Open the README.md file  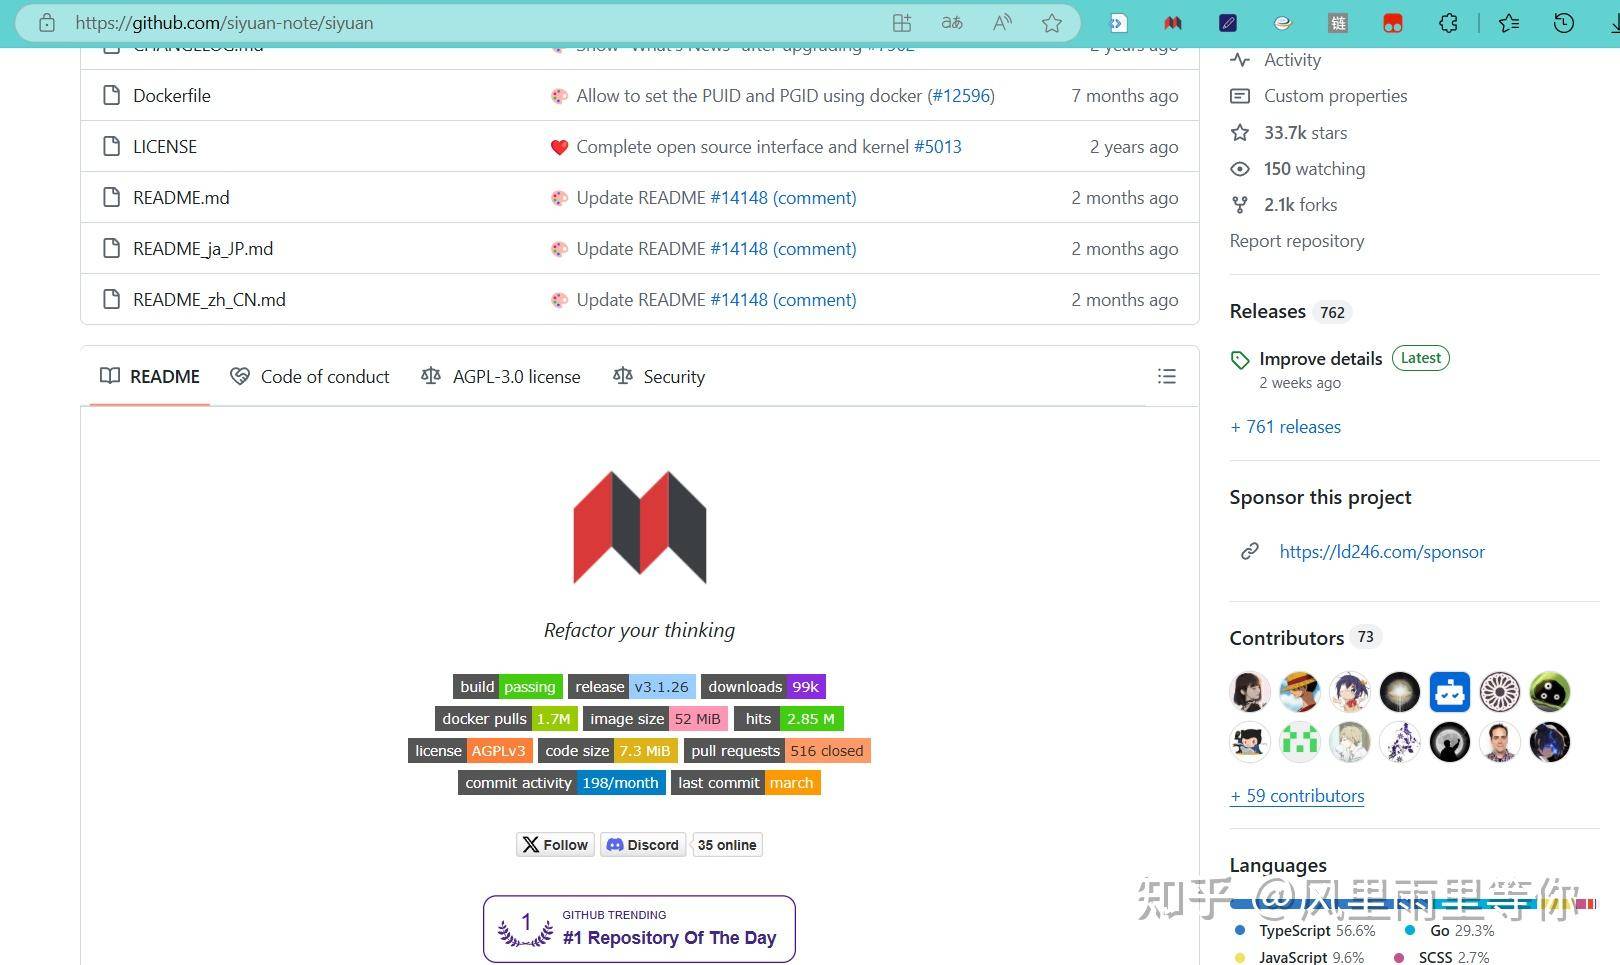pyautogui.click(x=181, y=197)
